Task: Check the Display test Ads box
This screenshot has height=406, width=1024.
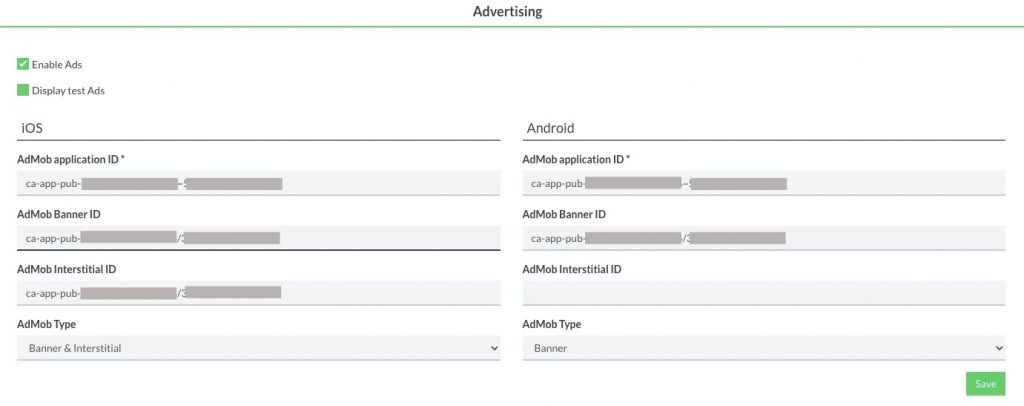Action: pos(23,90)
